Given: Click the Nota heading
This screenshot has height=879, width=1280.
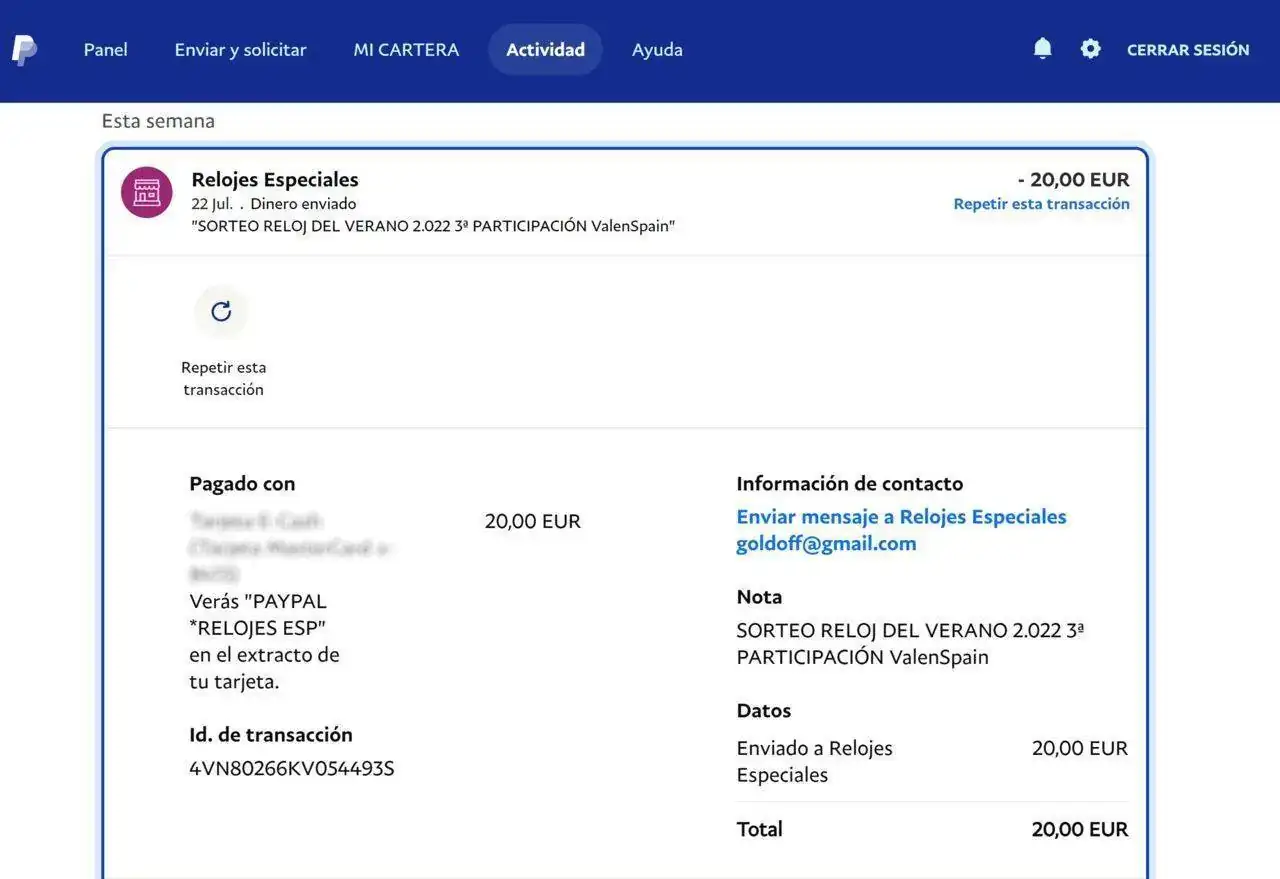Looking at the screenshot, I should point(759,597).
